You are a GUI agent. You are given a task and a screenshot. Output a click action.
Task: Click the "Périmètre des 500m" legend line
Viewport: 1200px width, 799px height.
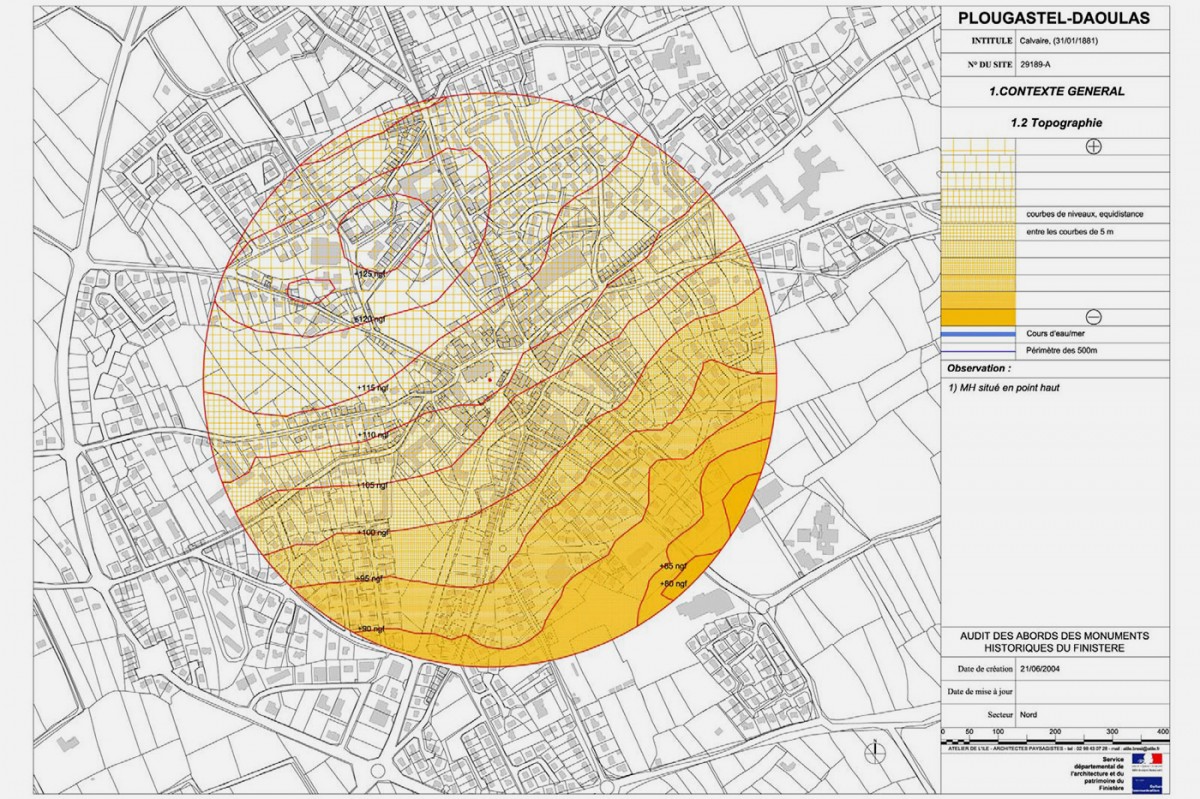979,351
